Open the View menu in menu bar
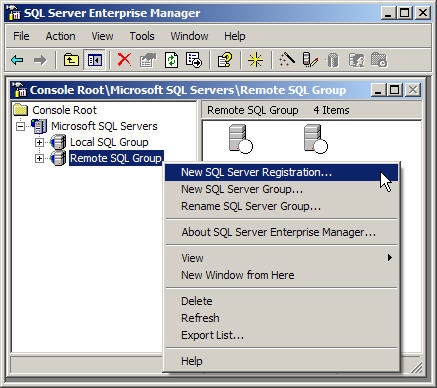The image size is (437, 388). (x=102, y=36)
